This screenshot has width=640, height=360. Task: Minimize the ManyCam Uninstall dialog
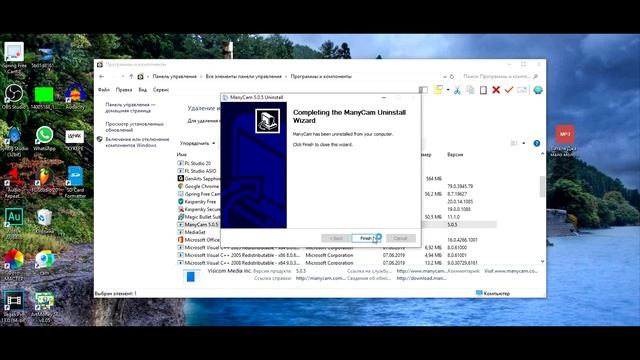[x=384, y=98]
